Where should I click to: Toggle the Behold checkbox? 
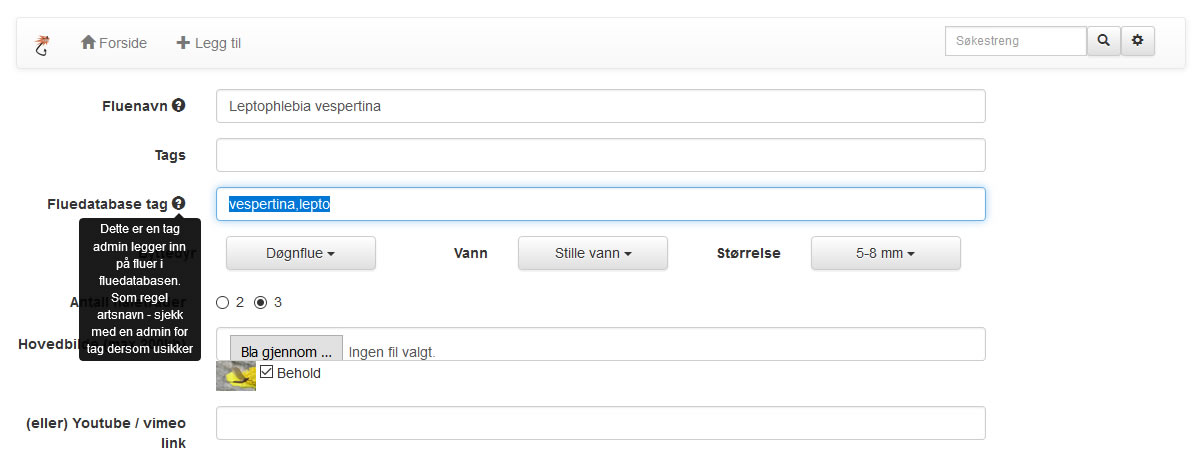coord(266,372)
